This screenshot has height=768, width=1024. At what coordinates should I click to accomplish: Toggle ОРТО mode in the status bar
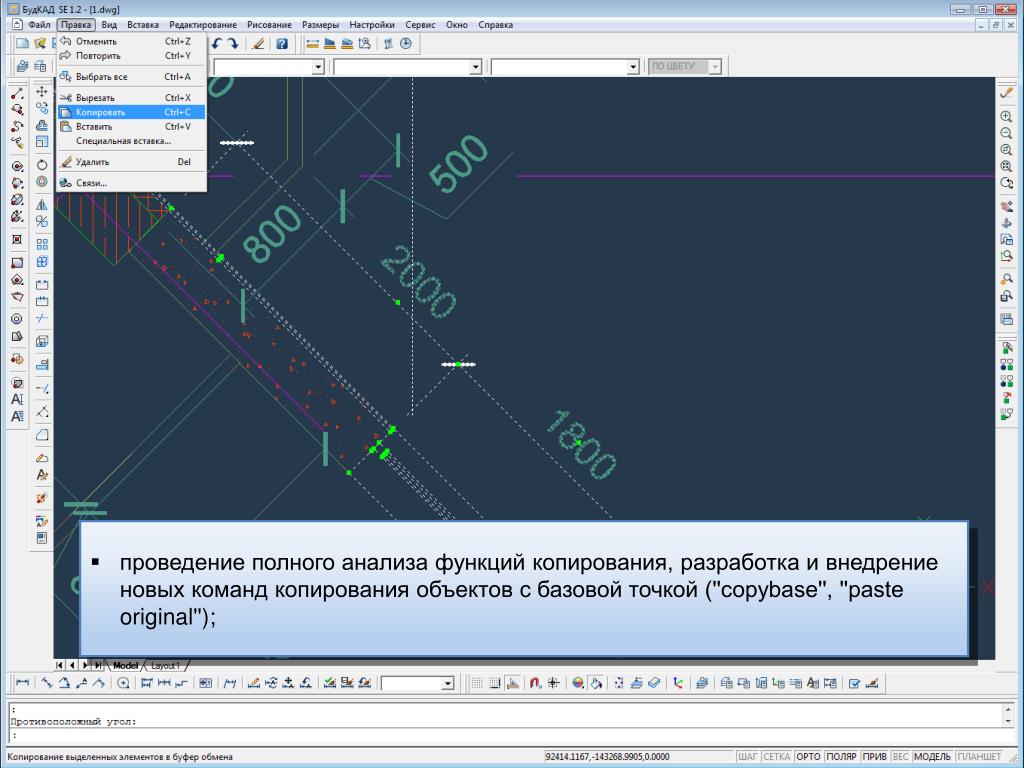click(808, 756)
